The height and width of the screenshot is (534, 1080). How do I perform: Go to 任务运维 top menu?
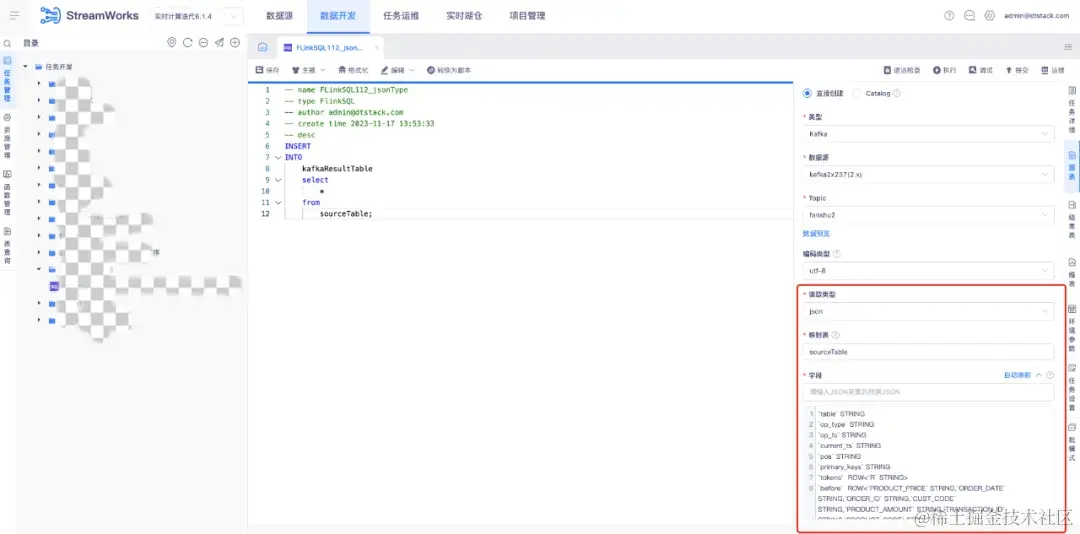[401, 16]
